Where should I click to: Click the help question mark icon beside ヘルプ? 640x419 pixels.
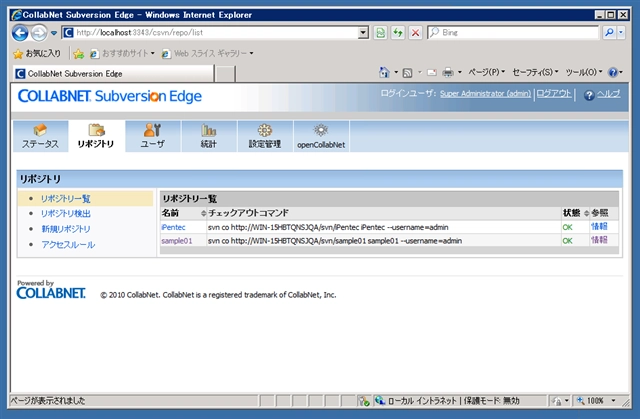pos(589,95)
